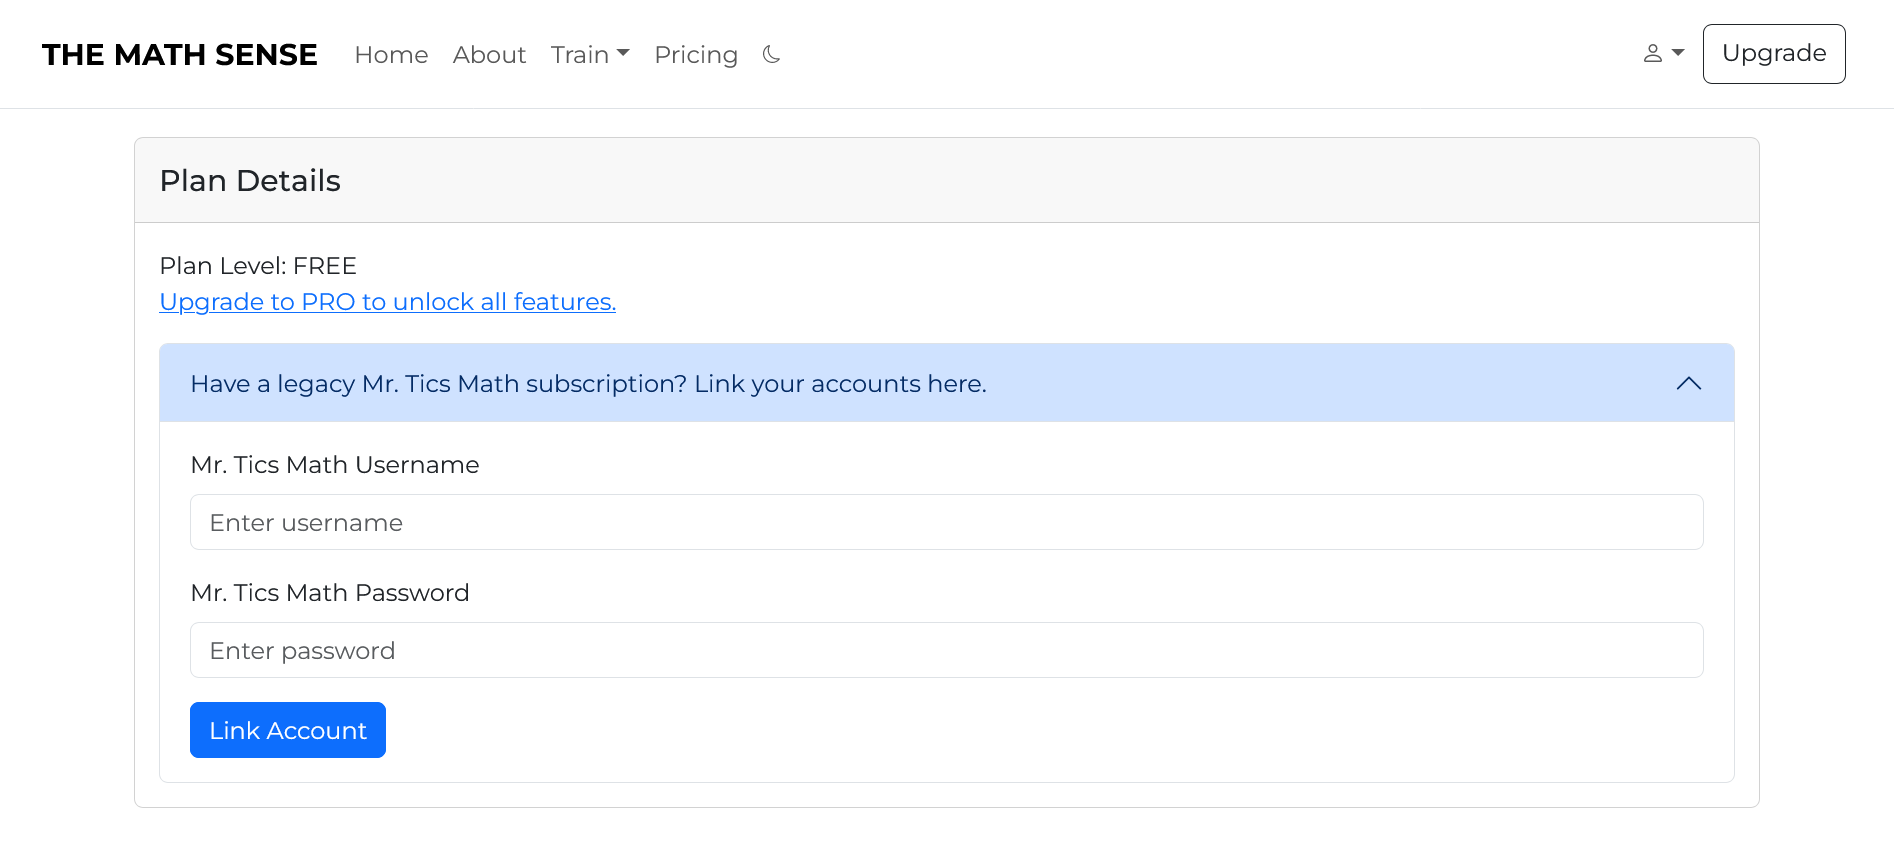Viewport: 1894px width, 842px height.
Task: Click the Plan Details heading
Action: pos(250,181)
